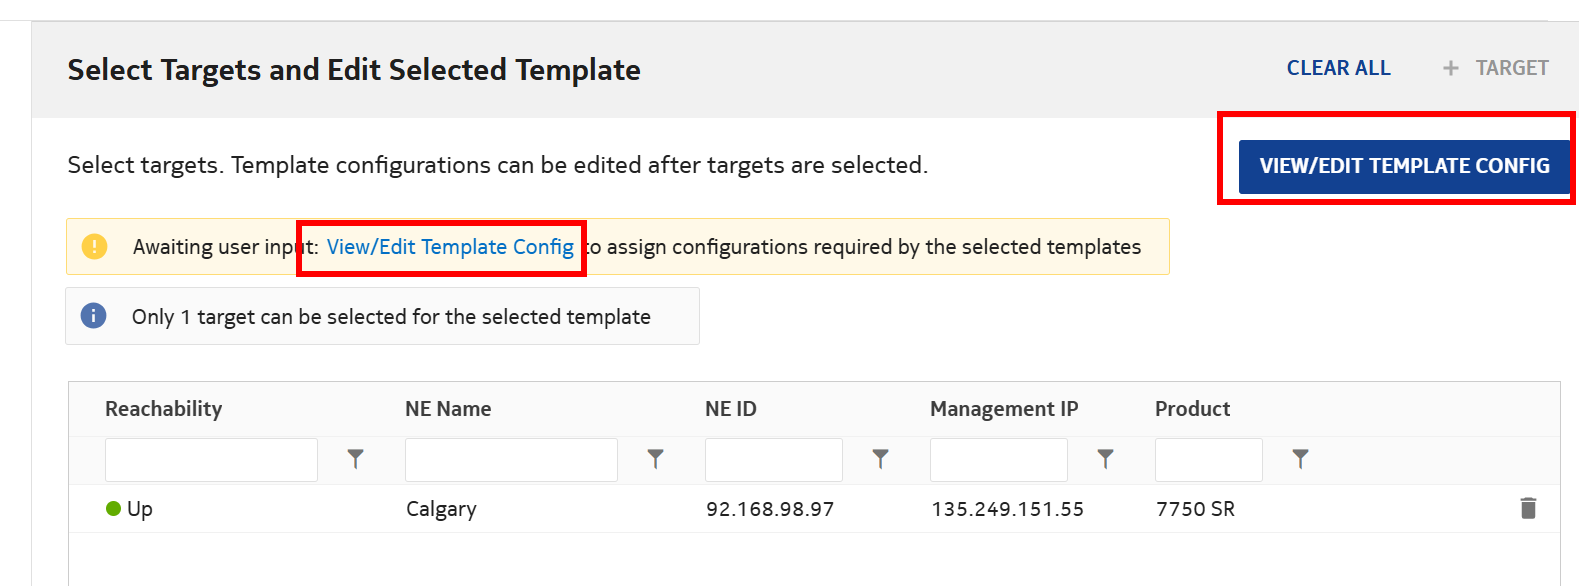Click the Management IP filter input
1579x586 pixels.
click(998, 460)
